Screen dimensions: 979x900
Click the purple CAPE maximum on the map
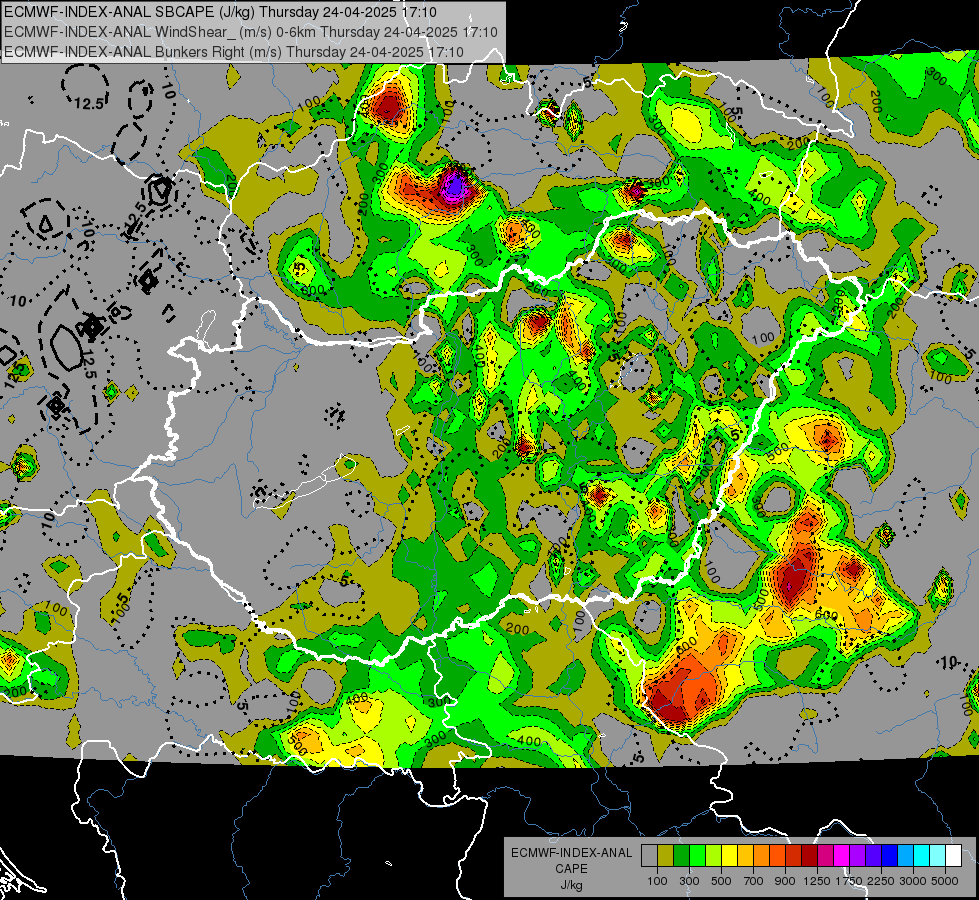(x=455, y=185)
